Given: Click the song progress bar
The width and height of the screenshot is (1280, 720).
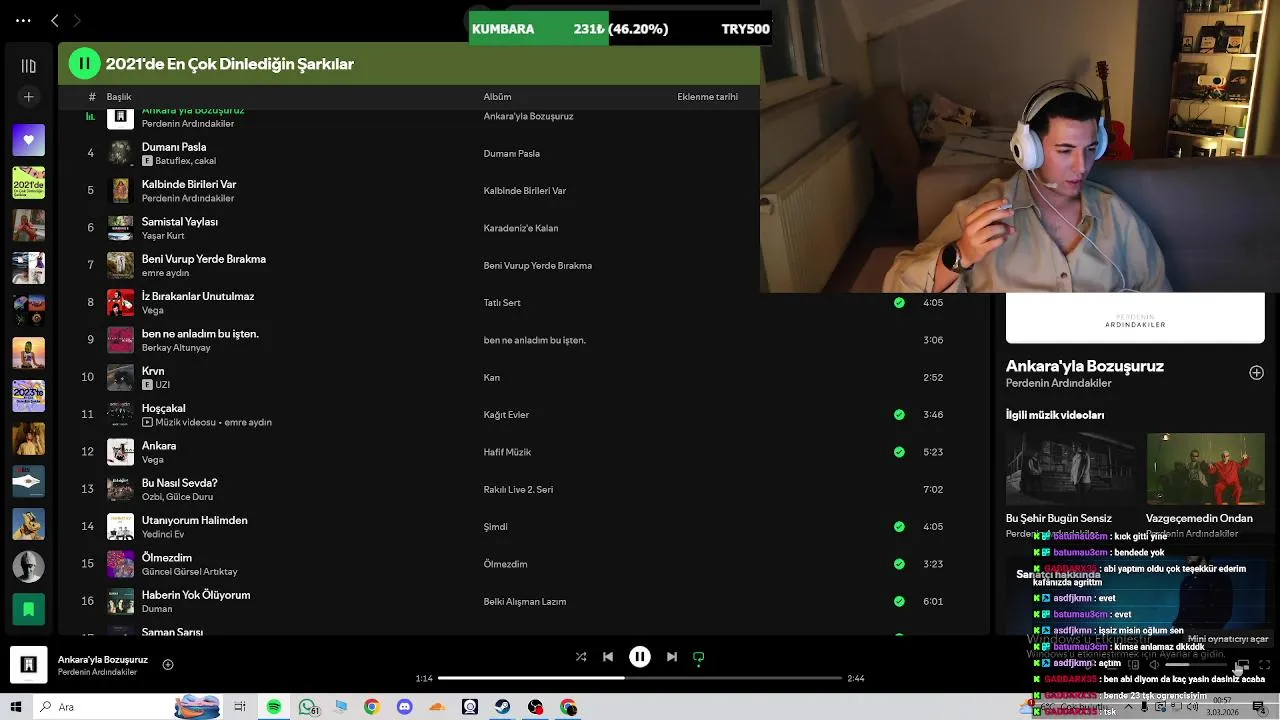Looking at the screenshot, I should 640,678.
